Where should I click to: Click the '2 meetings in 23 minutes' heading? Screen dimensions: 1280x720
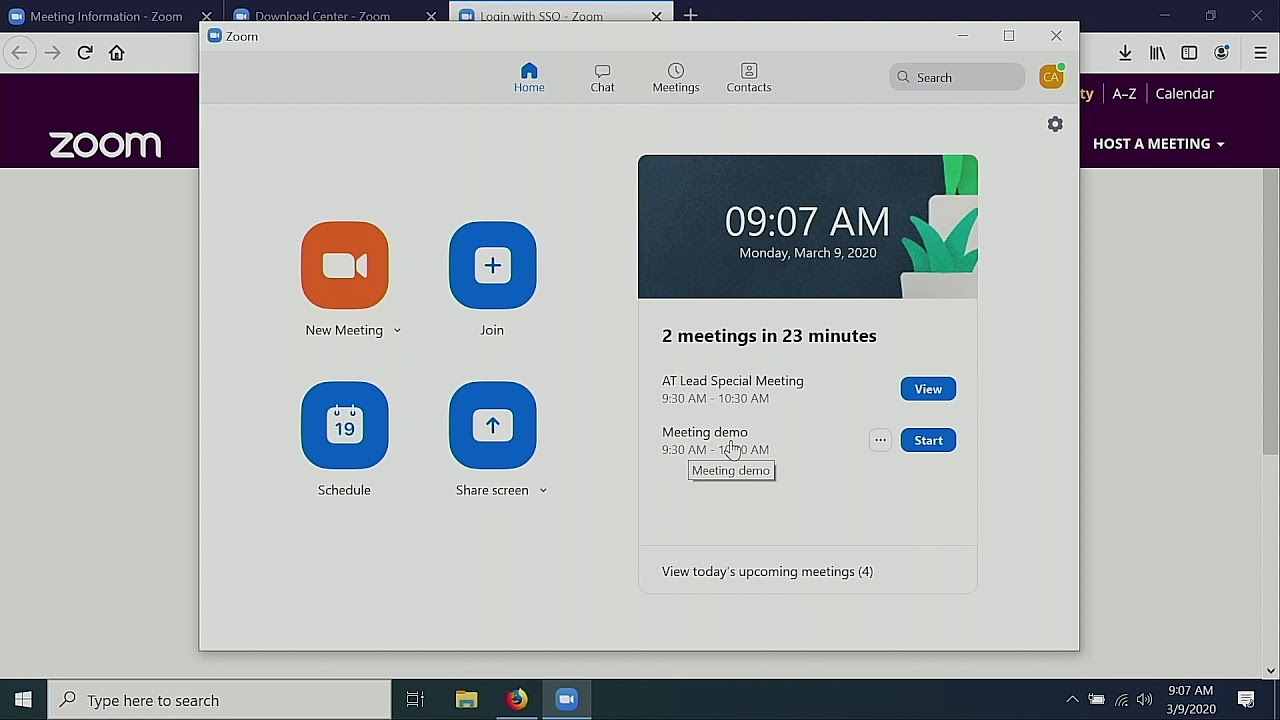click(769, 336)
